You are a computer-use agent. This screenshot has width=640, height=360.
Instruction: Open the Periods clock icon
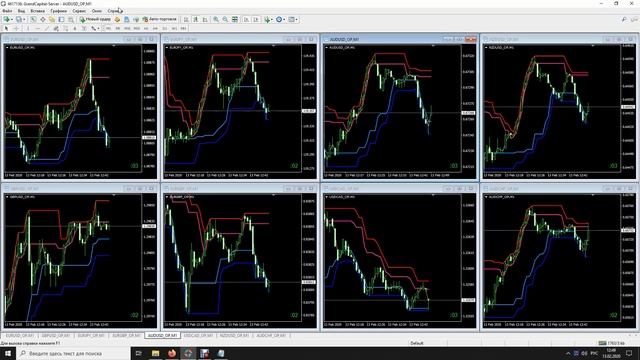coord(279,19)
